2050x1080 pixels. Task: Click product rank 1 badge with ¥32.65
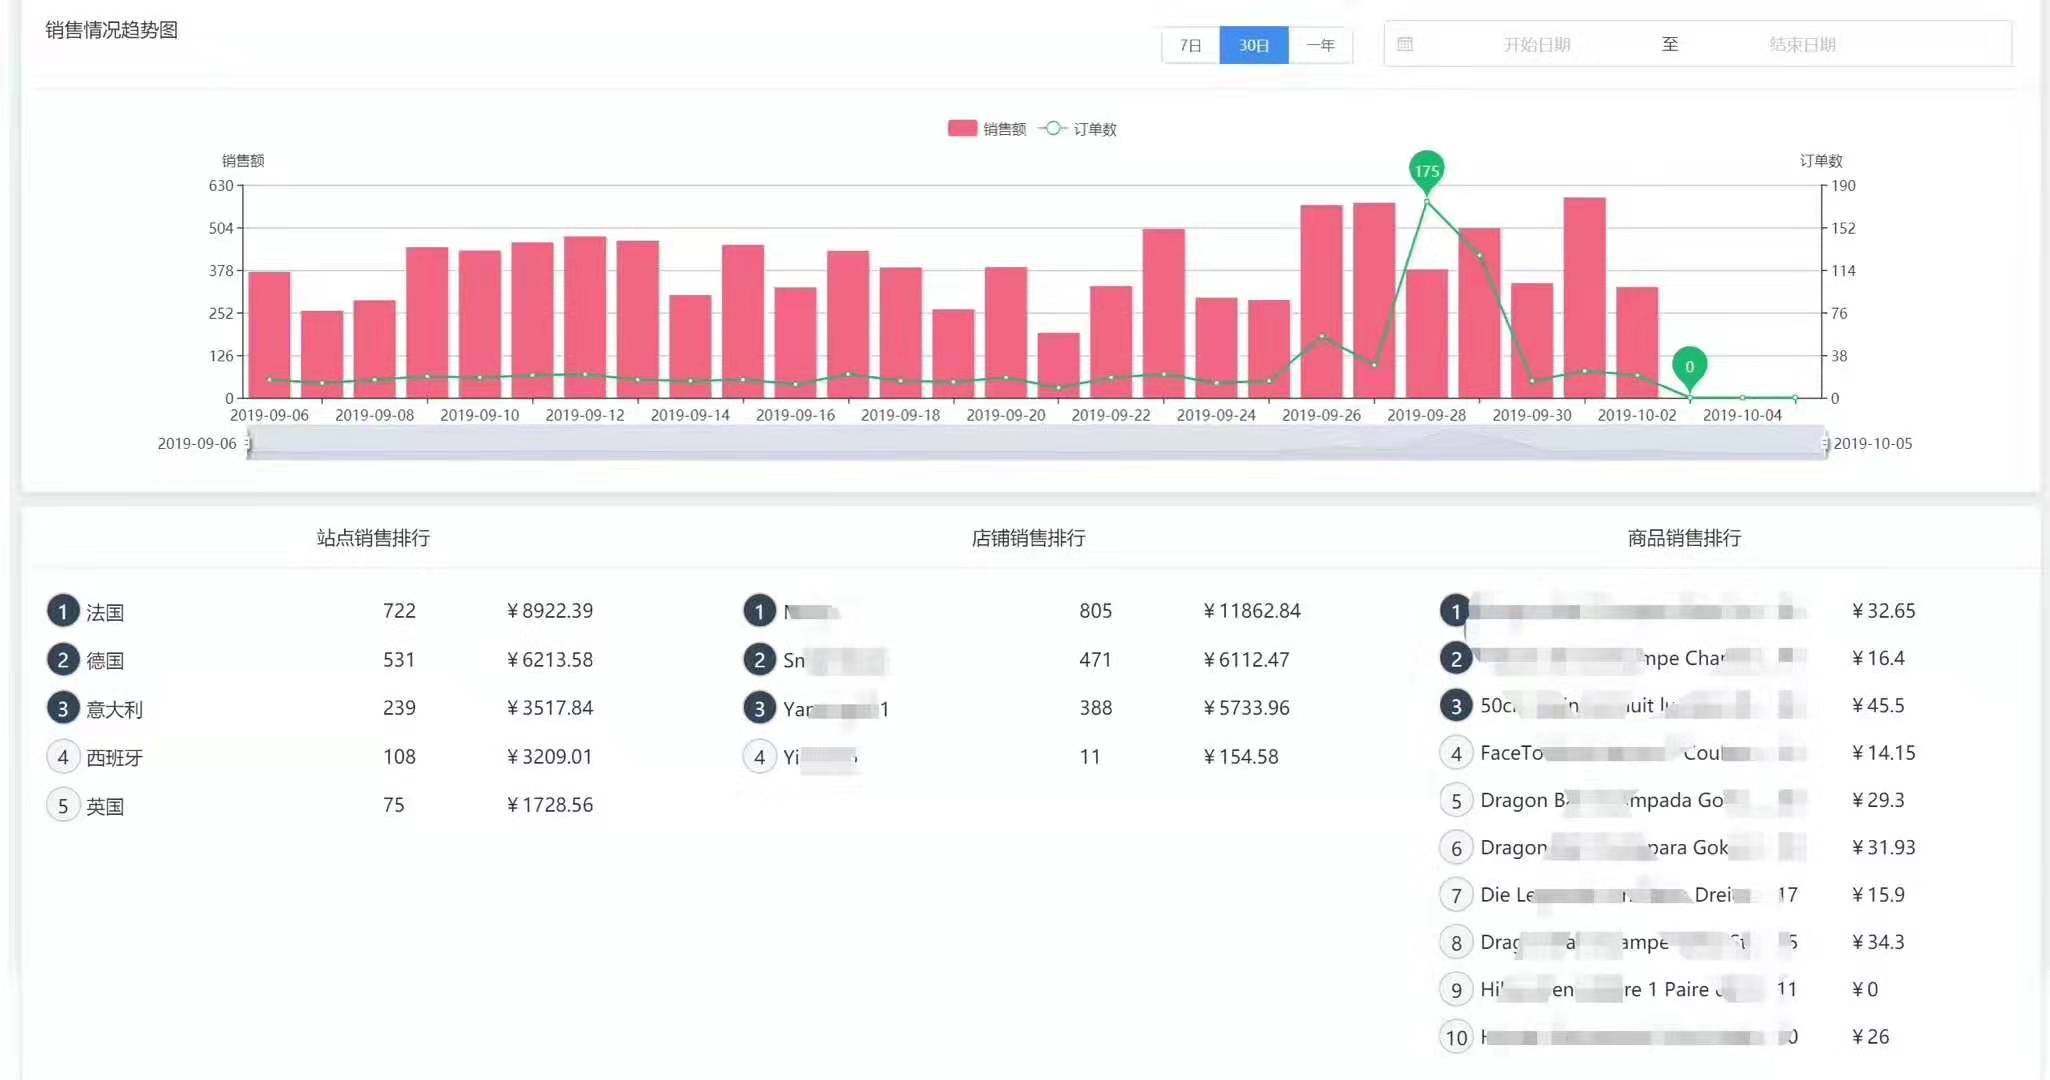click(1456, 611)
